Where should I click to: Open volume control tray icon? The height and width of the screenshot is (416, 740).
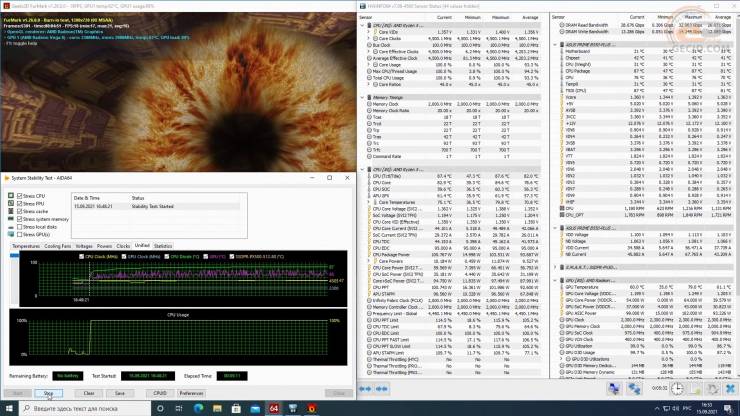coord(675,408)
